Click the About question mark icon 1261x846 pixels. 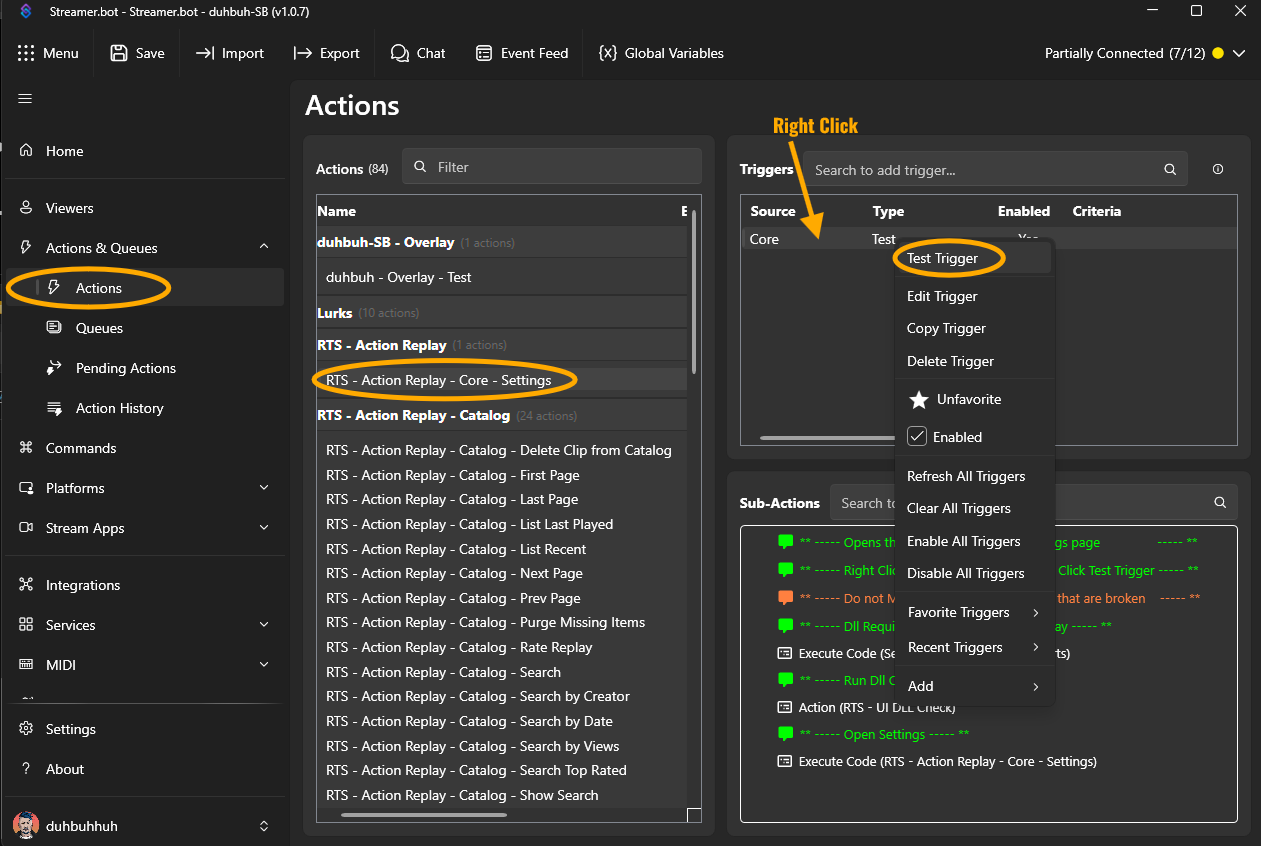click(27, 769)
